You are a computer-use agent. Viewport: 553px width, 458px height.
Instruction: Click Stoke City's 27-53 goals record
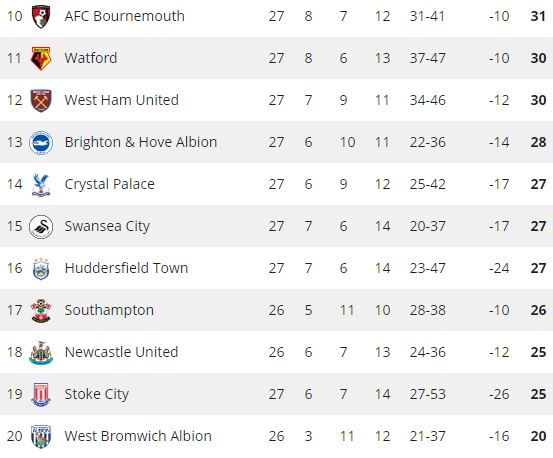[427, 395]
